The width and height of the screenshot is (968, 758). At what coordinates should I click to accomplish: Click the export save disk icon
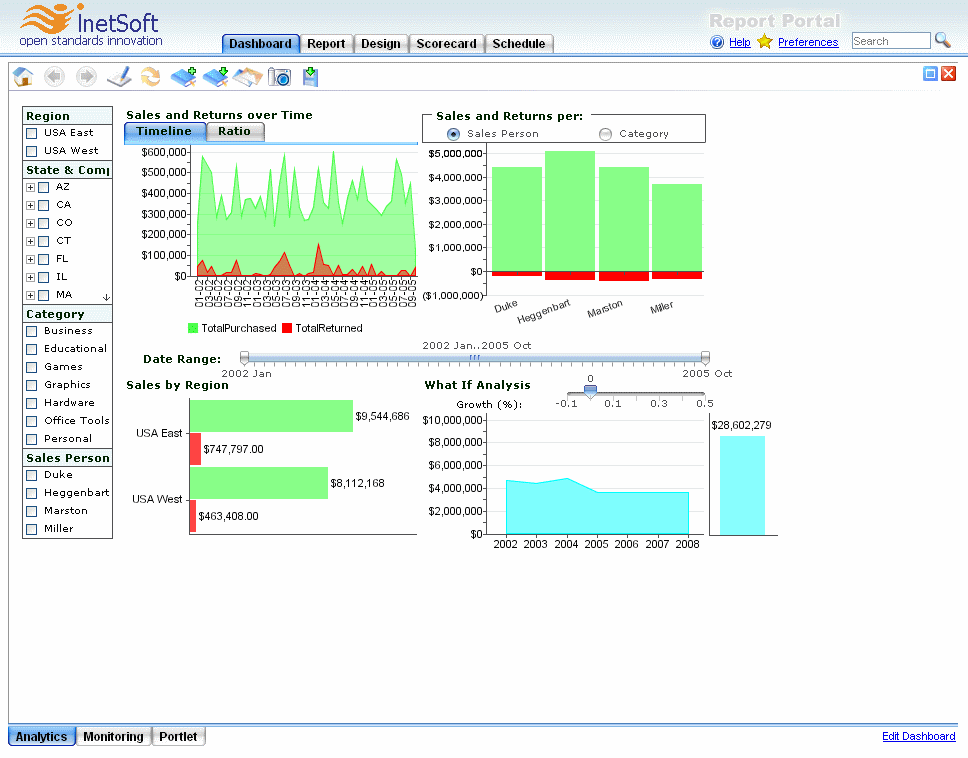[310, 76]
